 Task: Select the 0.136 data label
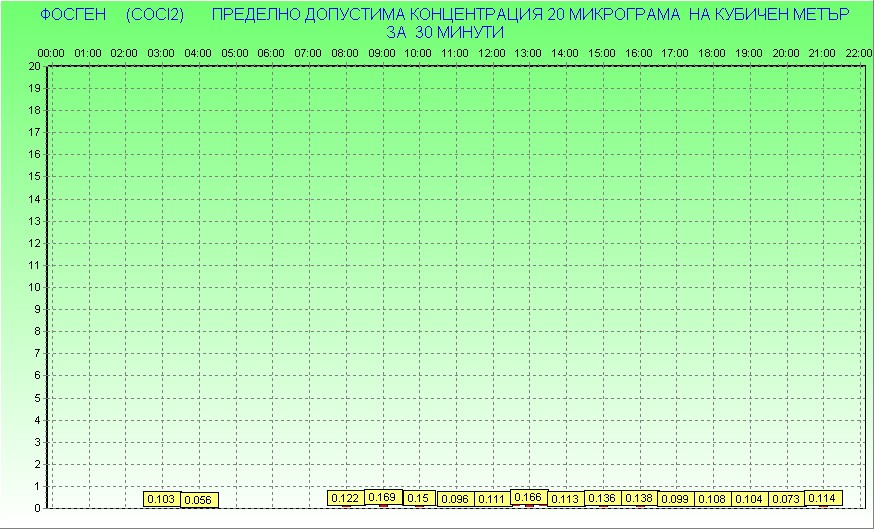602,498
